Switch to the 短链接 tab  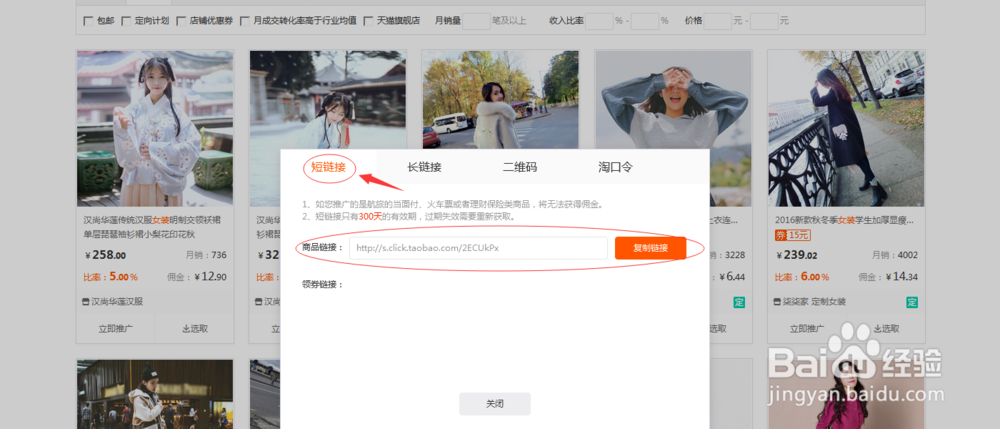328,167
